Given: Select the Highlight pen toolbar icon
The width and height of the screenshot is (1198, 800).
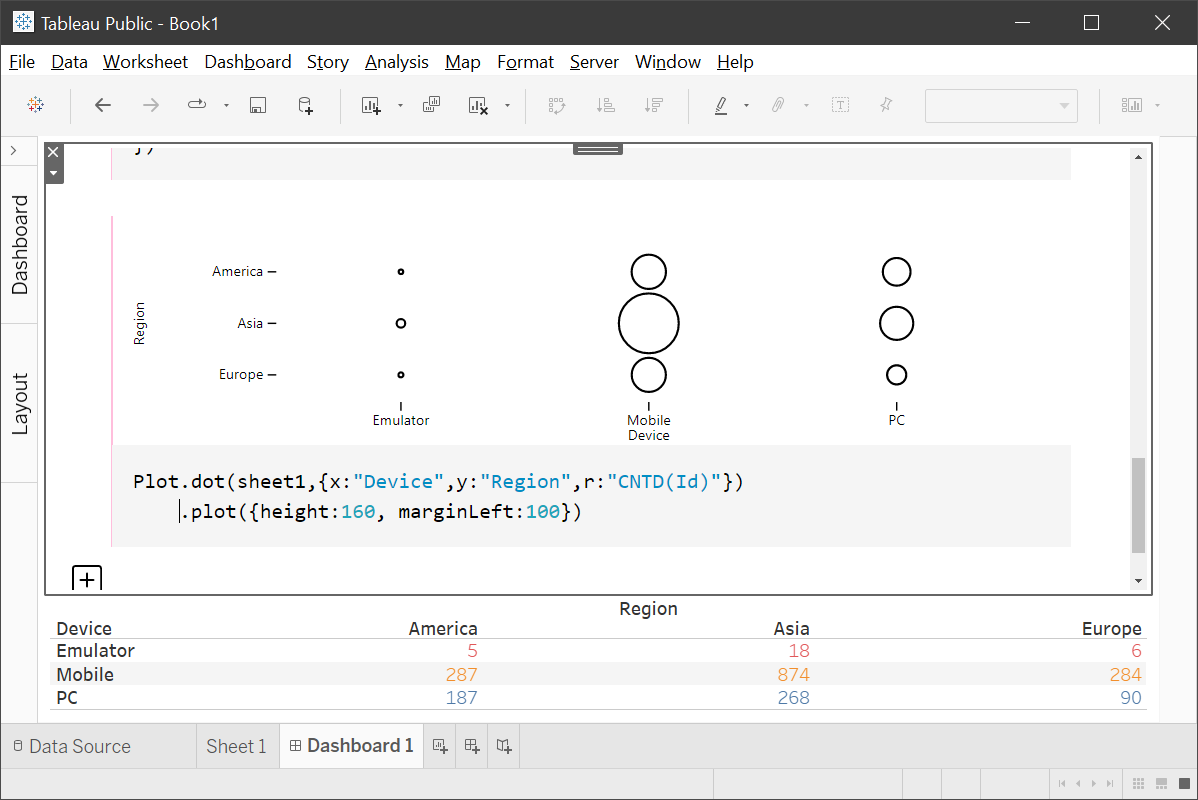Looking at the screenshot, I should [x=721, y=105].
